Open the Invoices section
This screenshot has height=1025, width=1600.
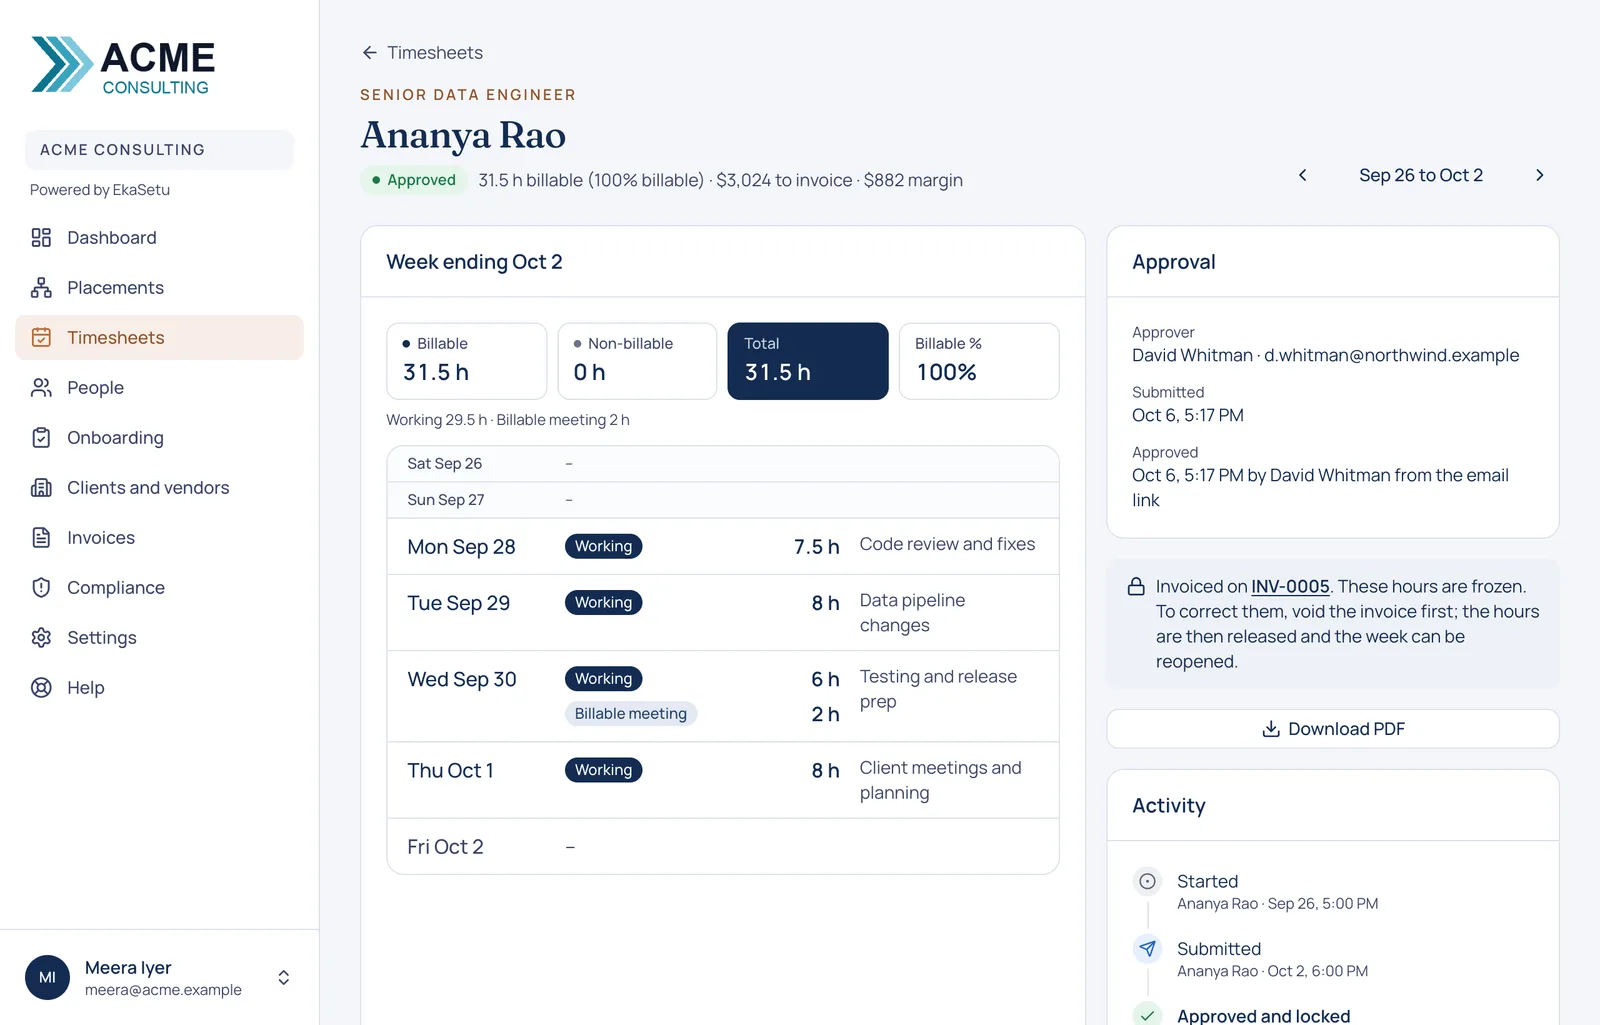click(x=160, y=538)
